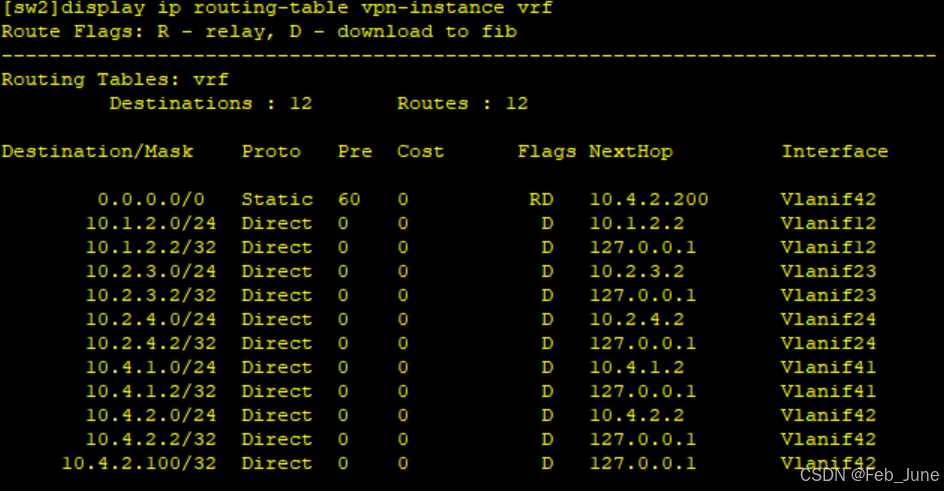Click the 'display ip routing-table vpn-instance vrf' command line
Screen dimensions: 944x491
pos(277,8)
